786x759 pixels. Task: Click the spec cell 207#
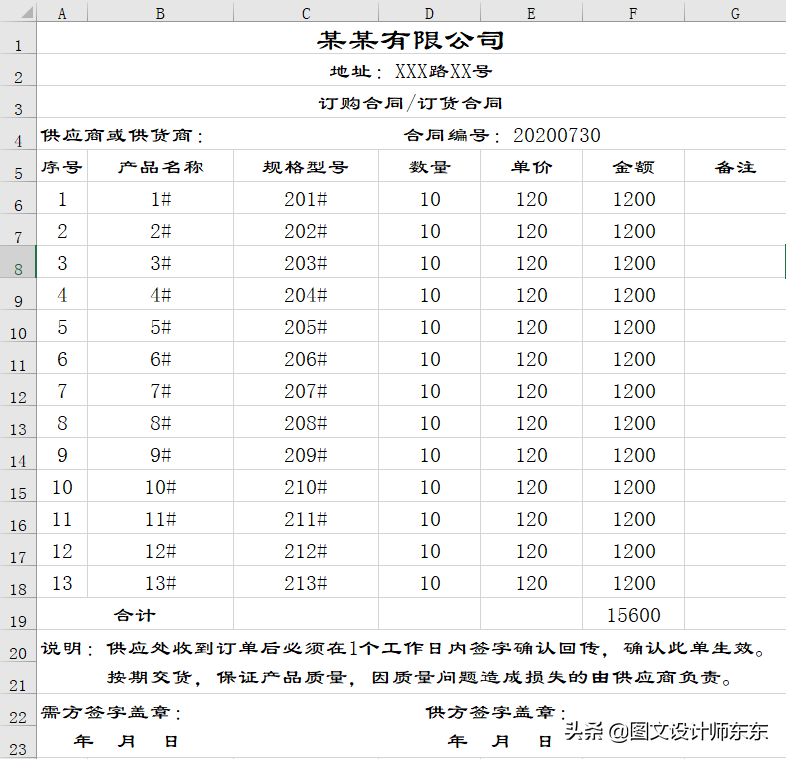(306, 391)
